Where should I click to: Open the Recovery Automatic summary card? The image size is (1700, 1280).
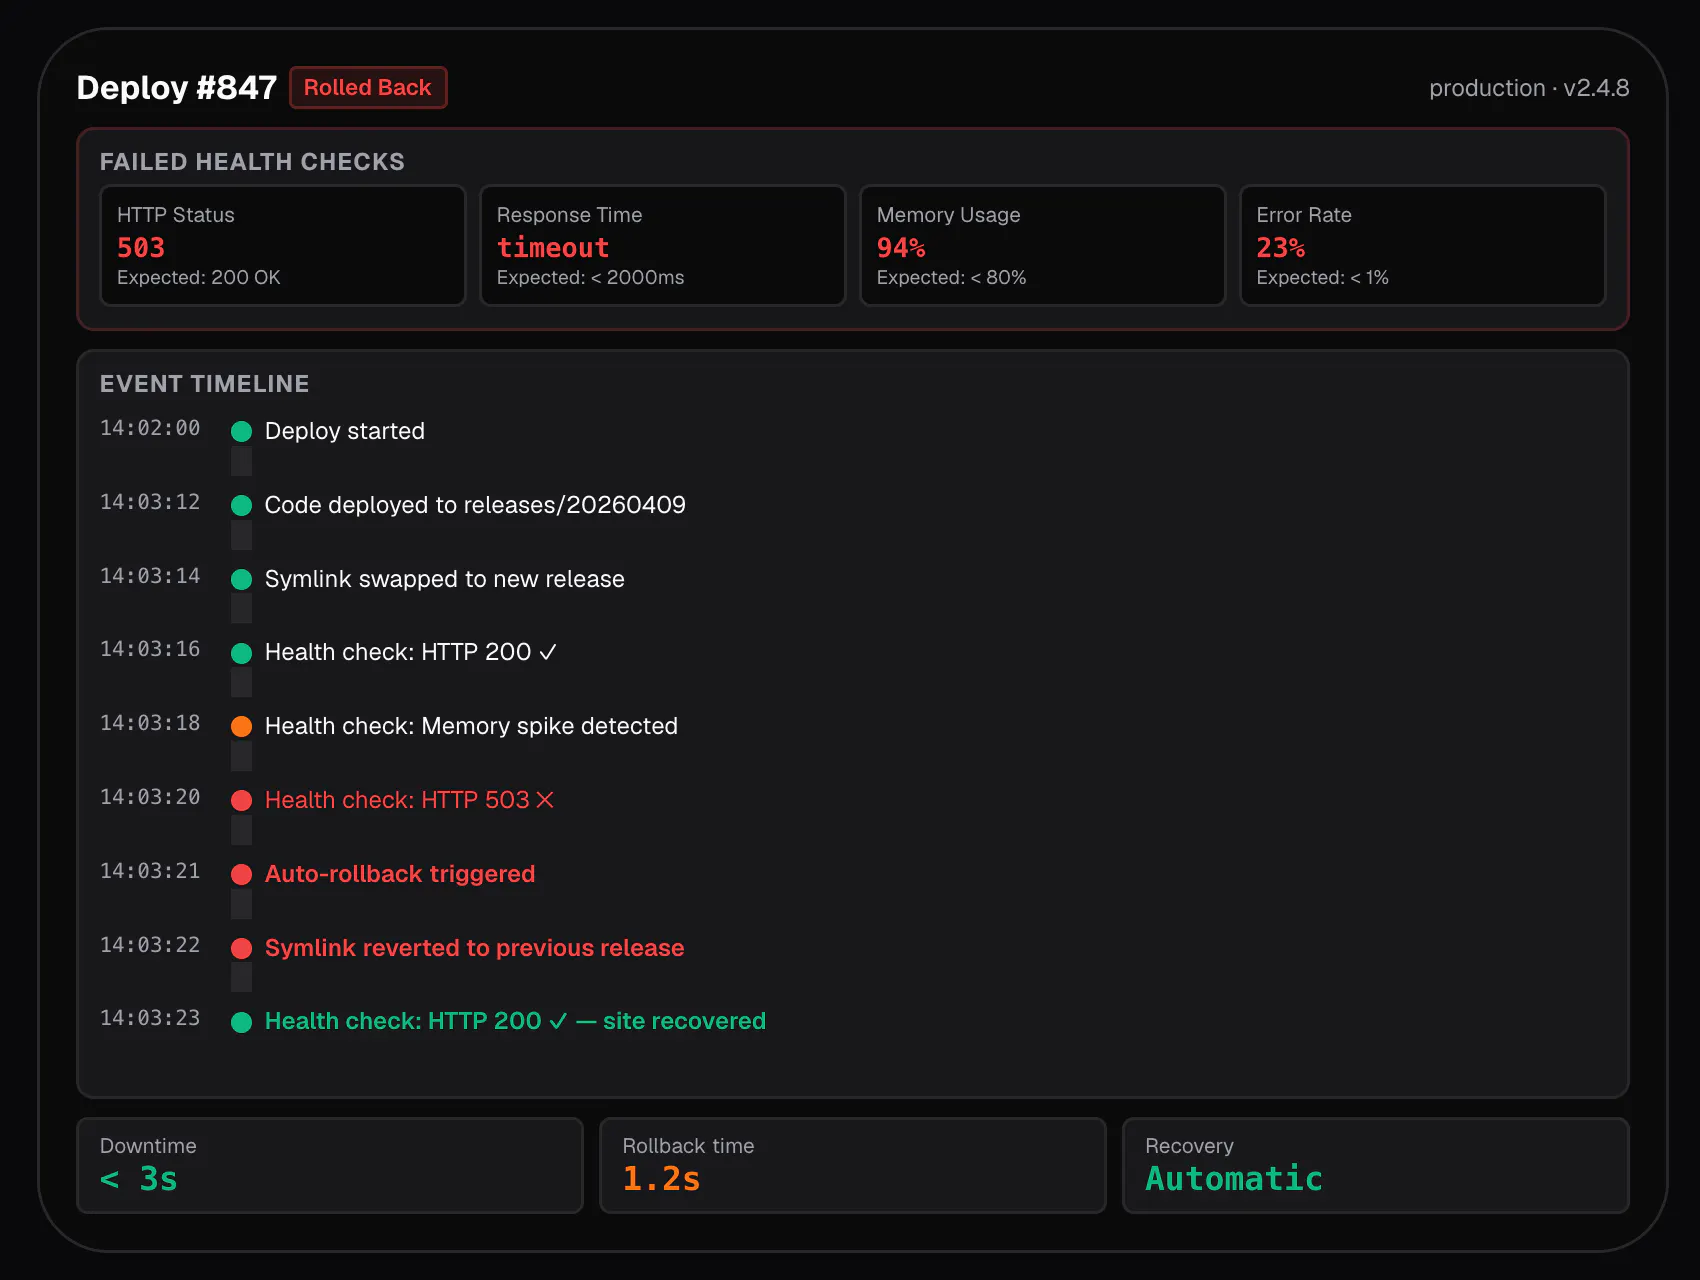click(1376, 1165)
